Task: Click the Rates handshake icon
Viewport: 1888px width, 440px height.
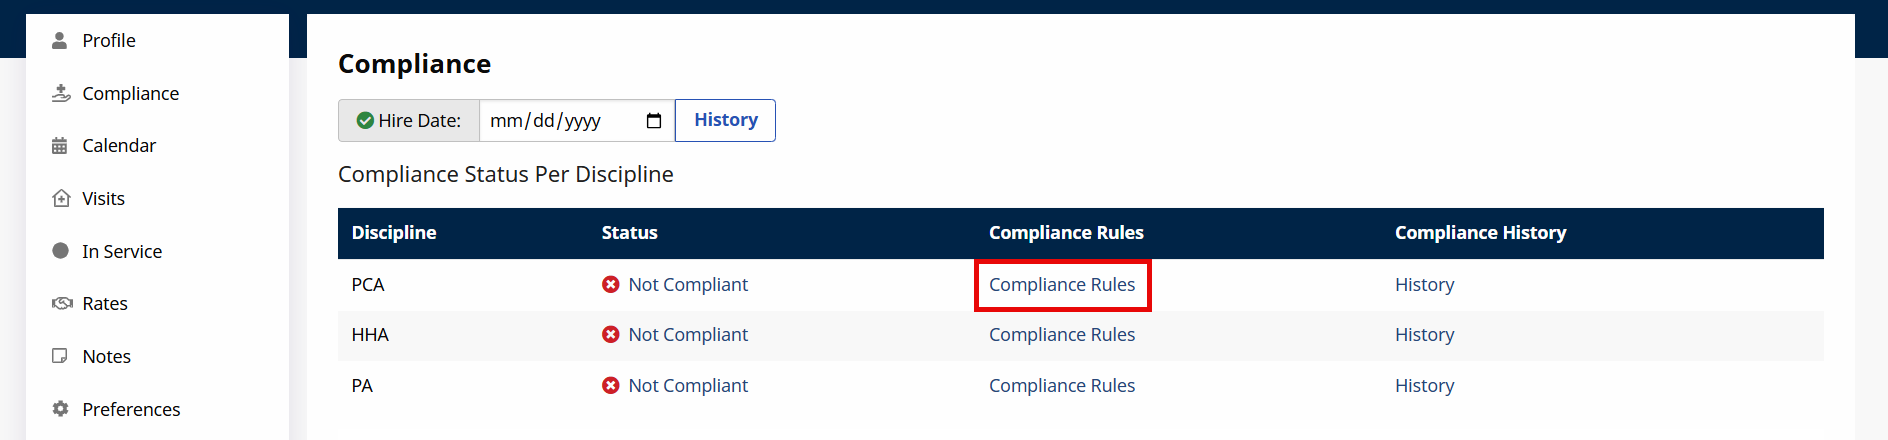Action: (62, 303)
